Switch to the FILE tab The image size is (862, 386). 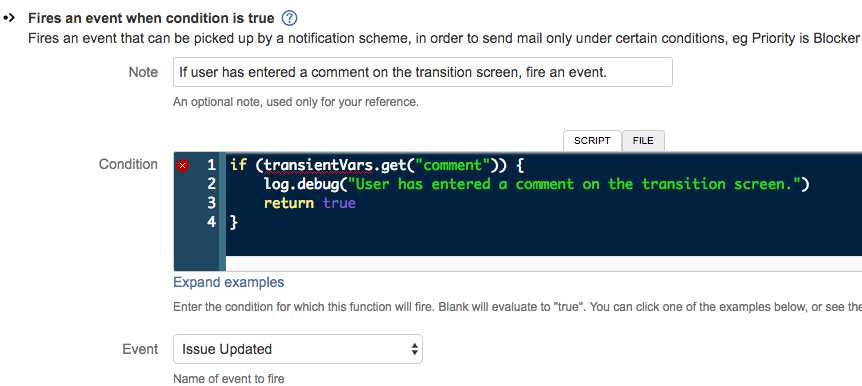pos(643,141)
